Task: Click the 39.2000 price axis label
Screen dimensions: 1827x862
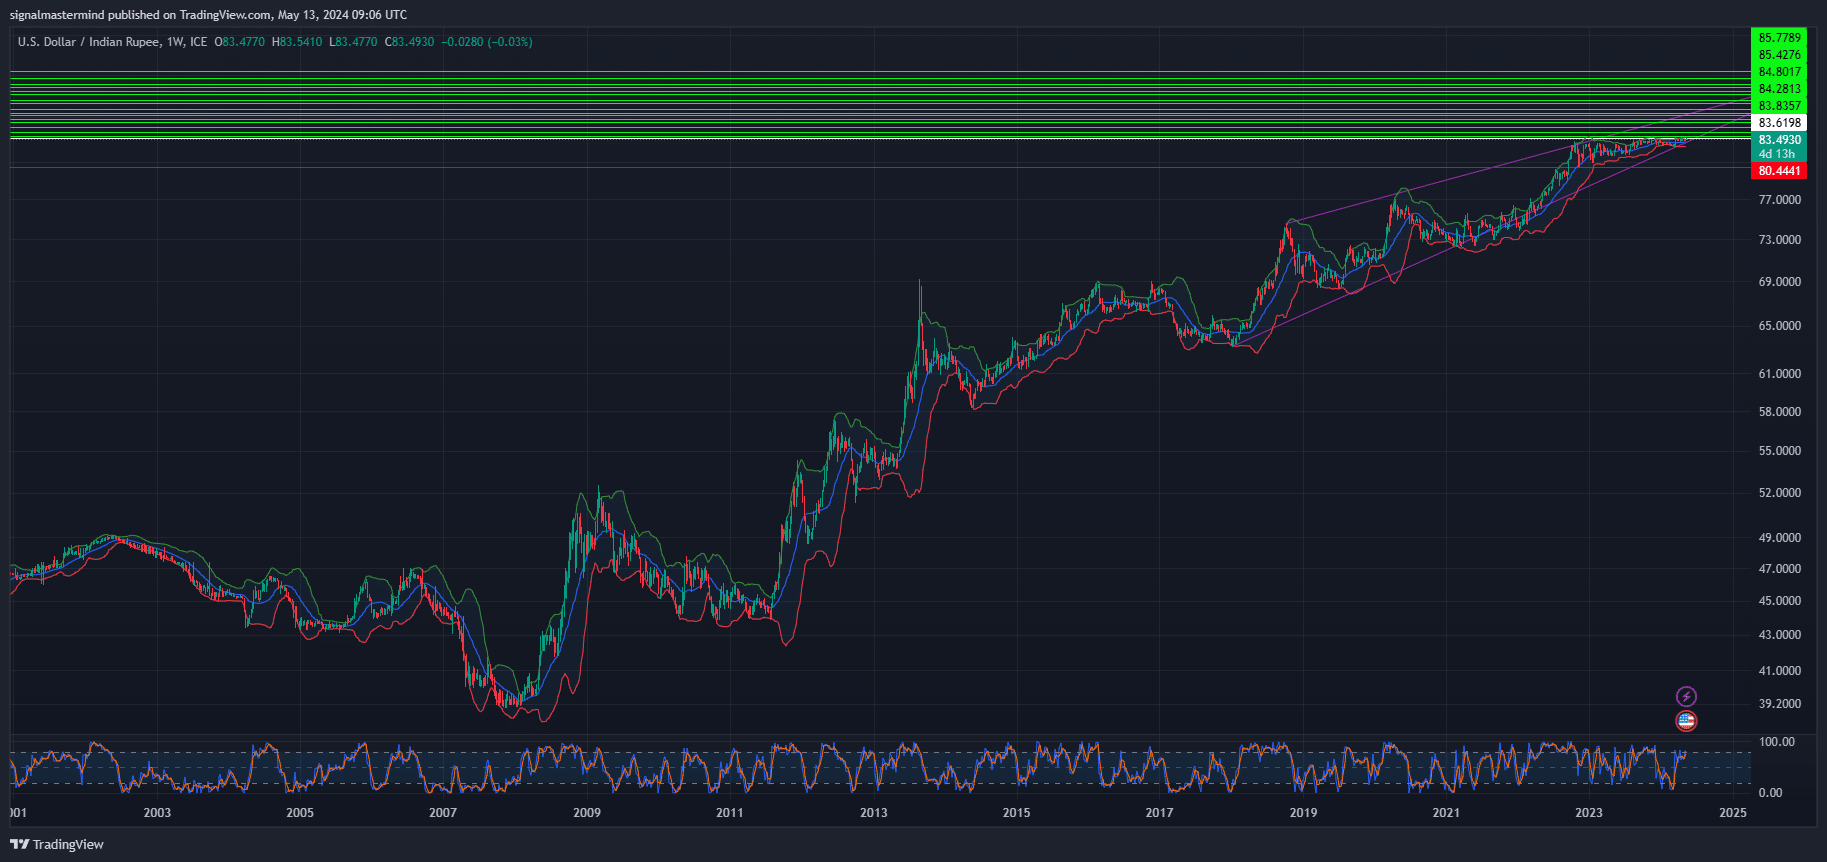Action: [x=1780, y=704]
